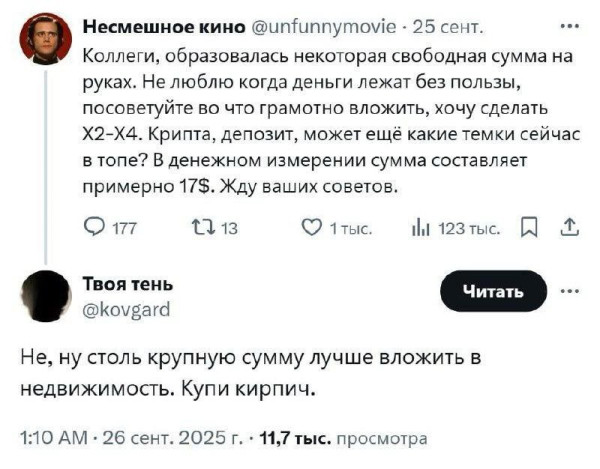Open more options for the Несмешное кино post
The height and width of the screenshot is (469, 600).
point(569,26)
